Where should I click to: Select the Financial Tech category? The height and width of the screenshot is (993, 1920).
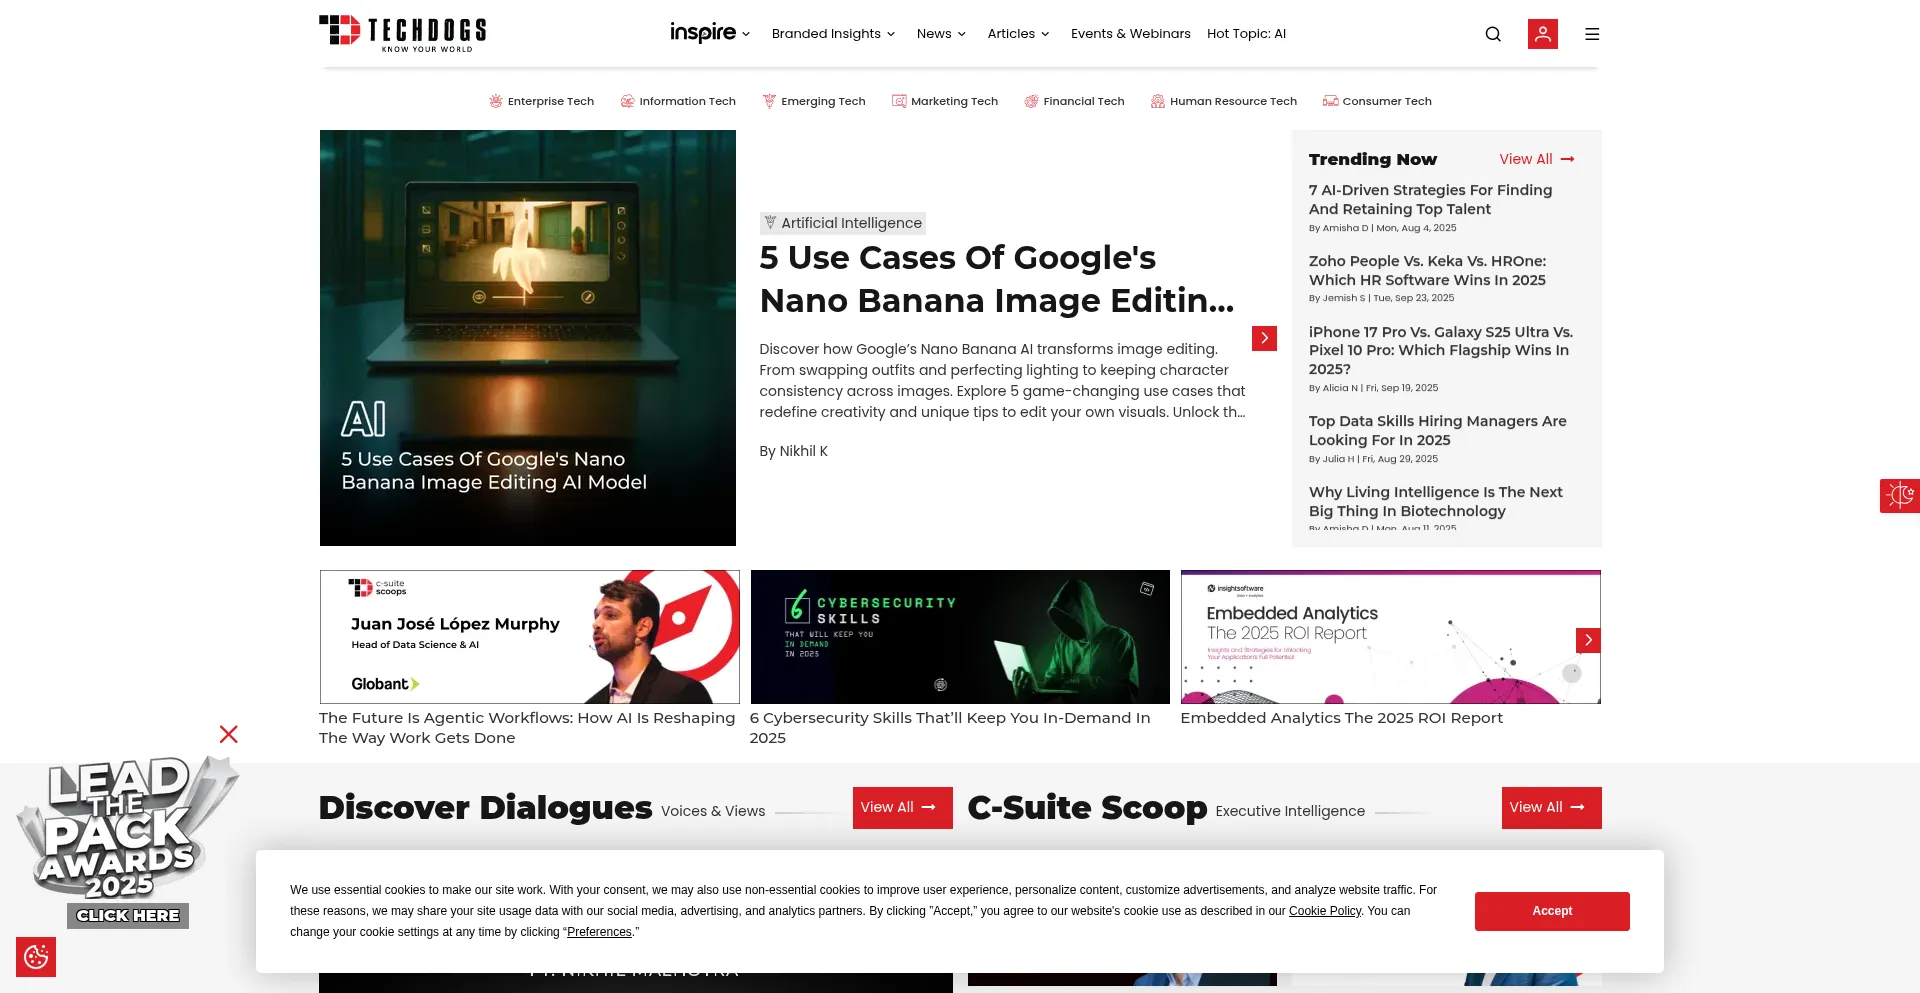1075,101
